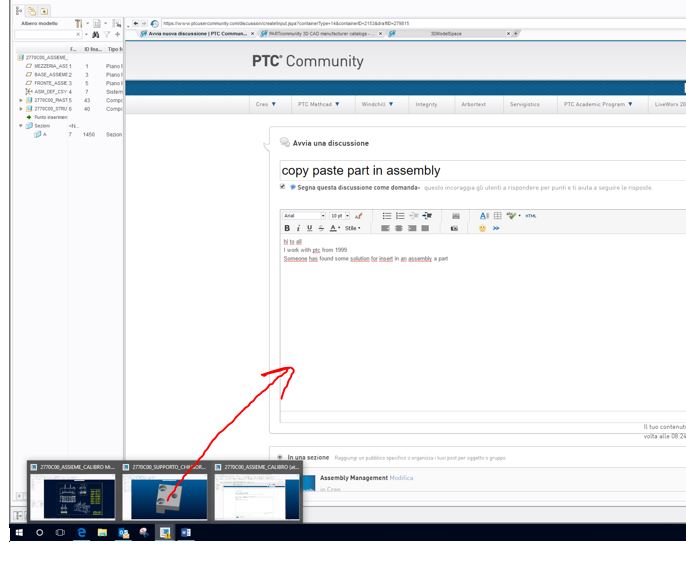Screen dimensions: 686x565
Task: Open the Creo navigation menu
Action: [266, 104]
